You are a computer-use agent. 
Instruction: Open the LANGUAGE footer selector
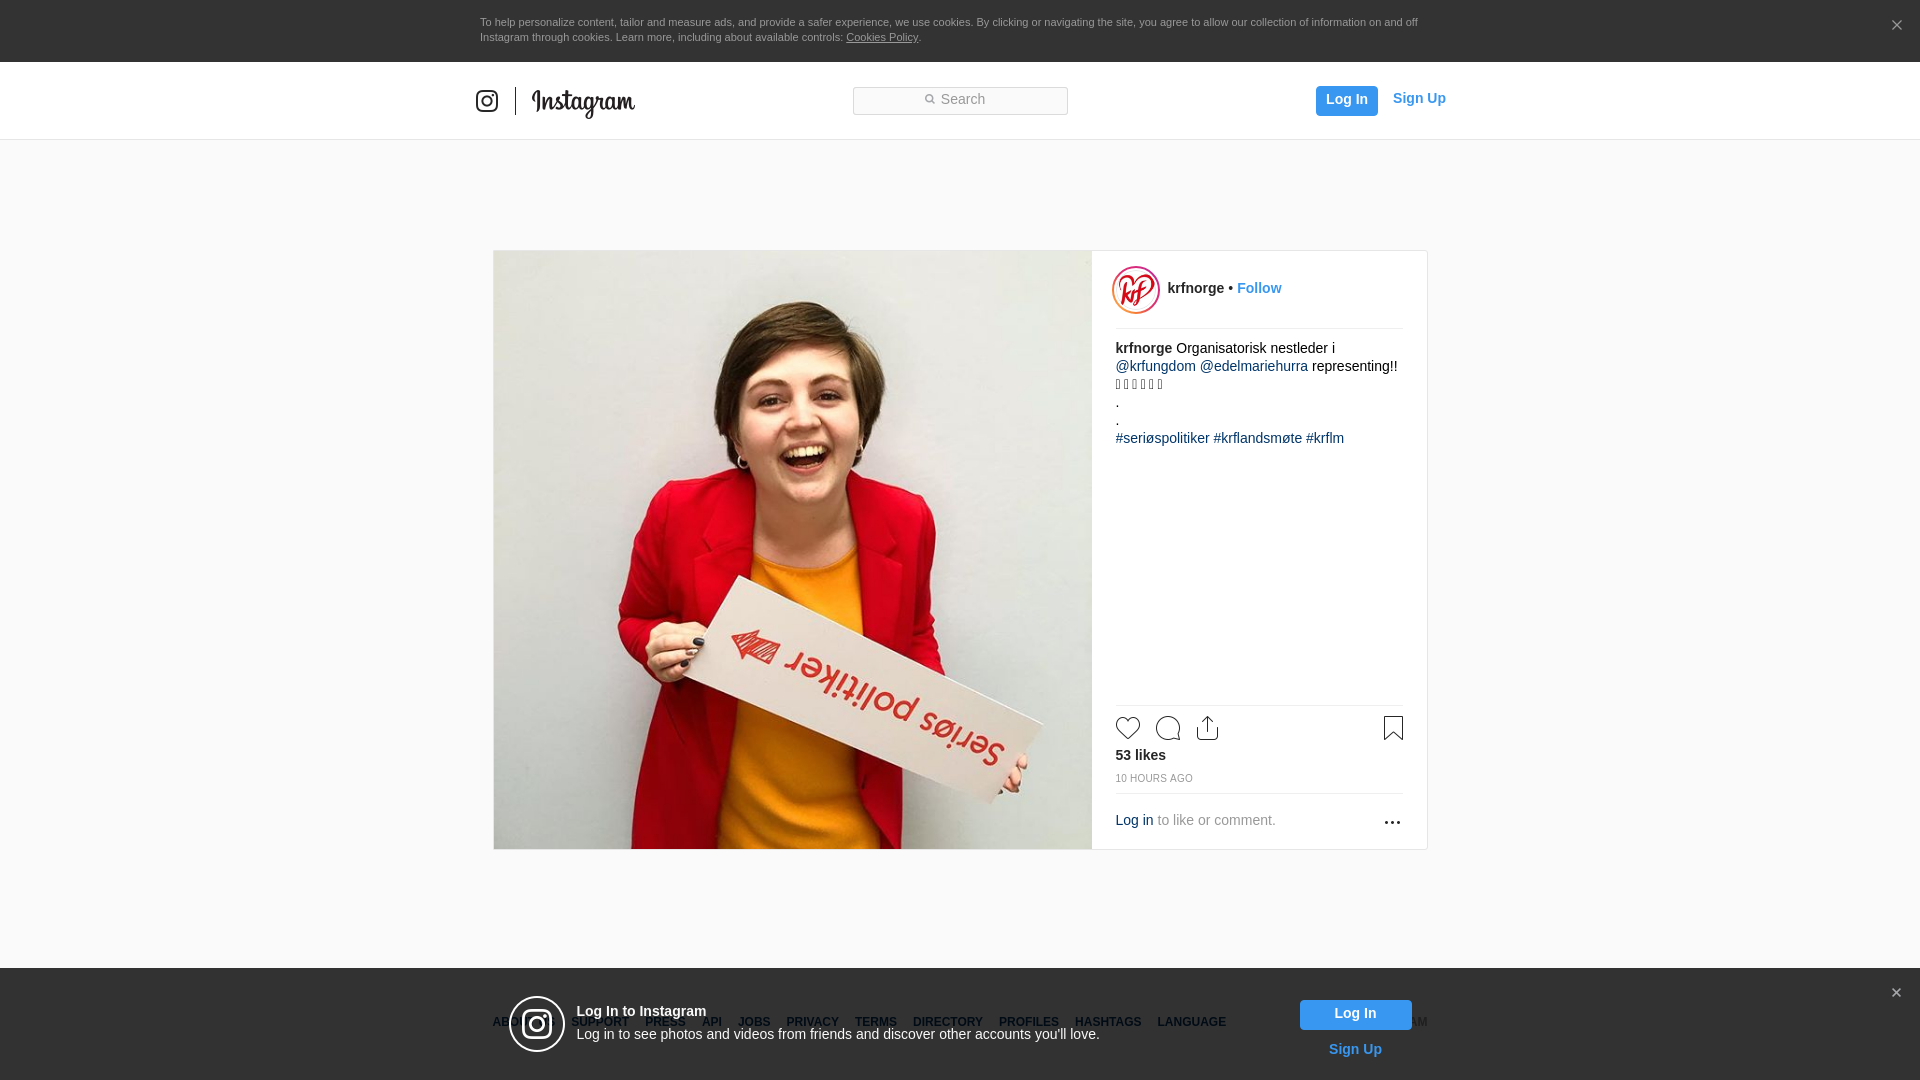(1191, 1022)
